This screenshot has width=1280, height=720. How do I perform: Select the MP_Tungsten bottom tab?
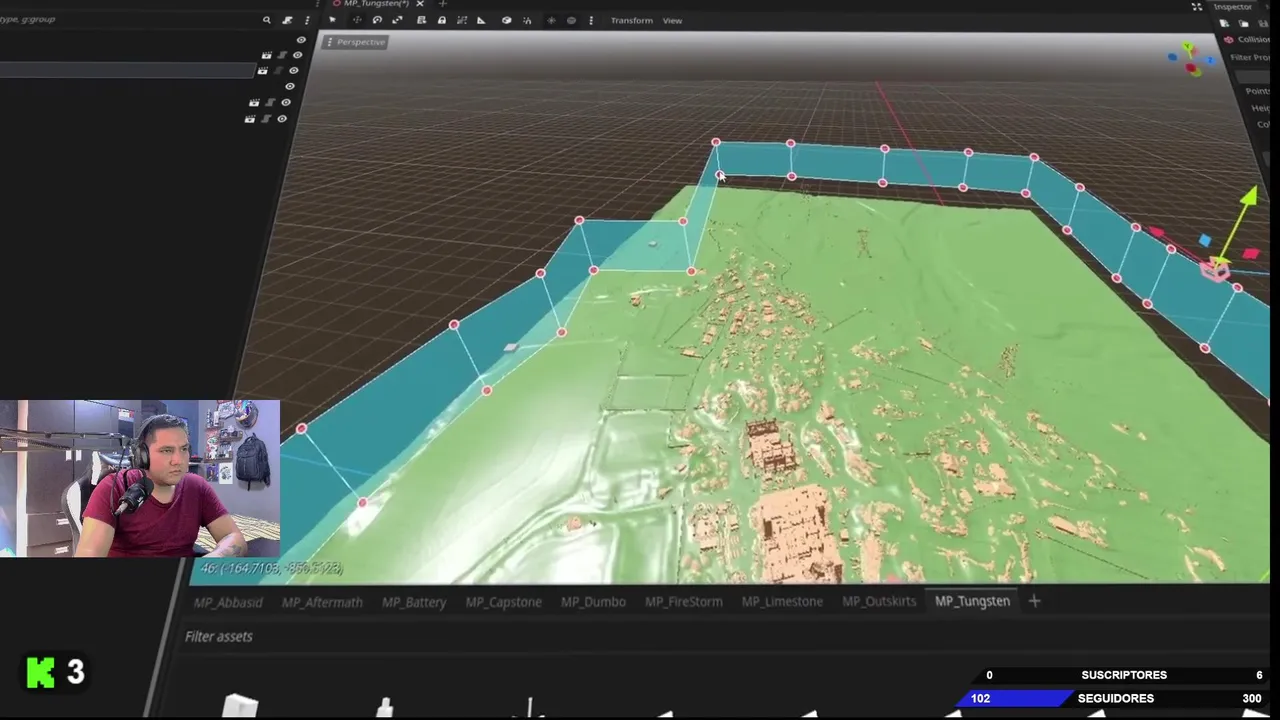point(972,601)
